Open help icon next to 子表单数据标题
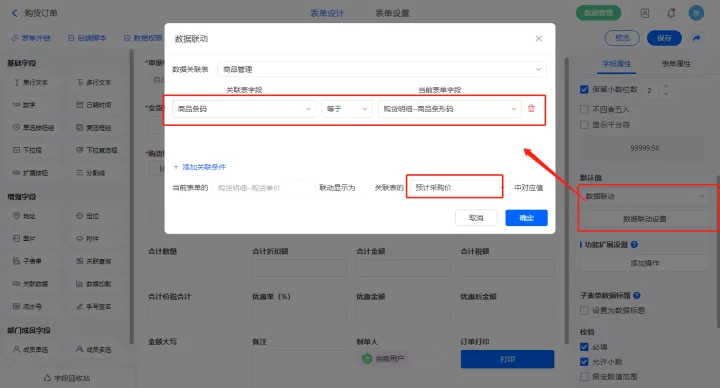The image size is (720, 388). [637, 296]
